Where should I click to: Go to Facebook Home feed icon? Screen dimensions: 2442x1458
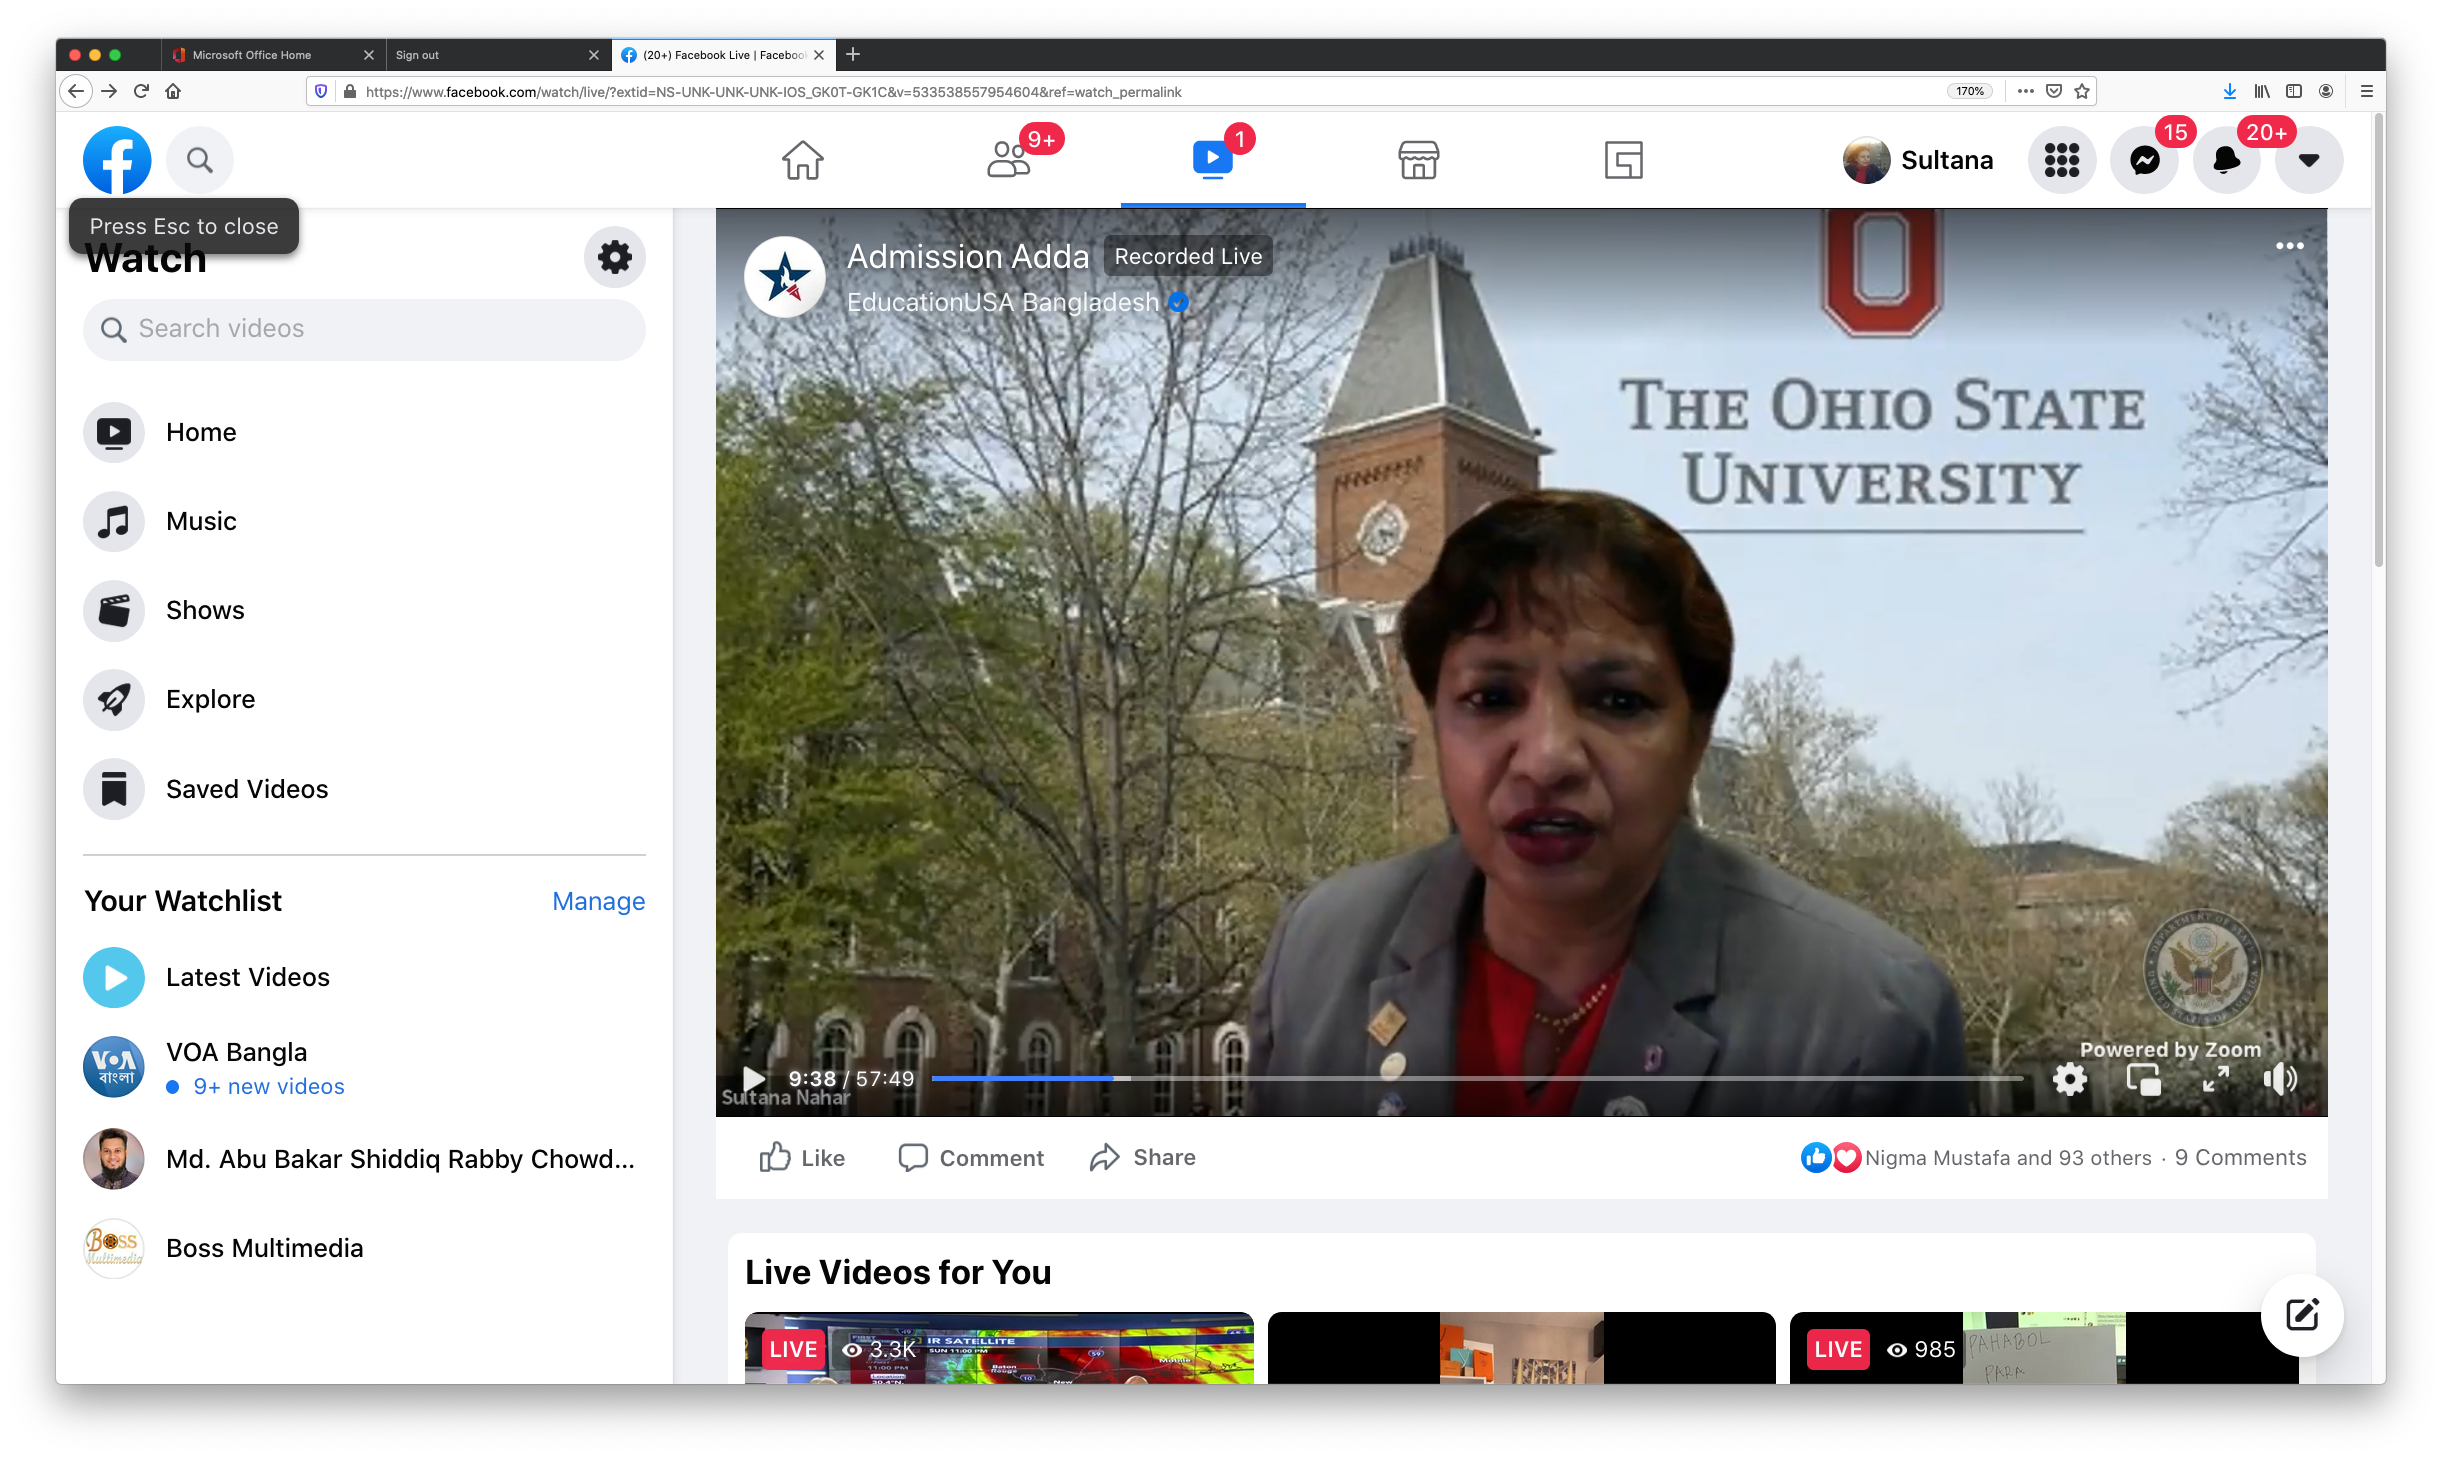[x=802, y=160]
